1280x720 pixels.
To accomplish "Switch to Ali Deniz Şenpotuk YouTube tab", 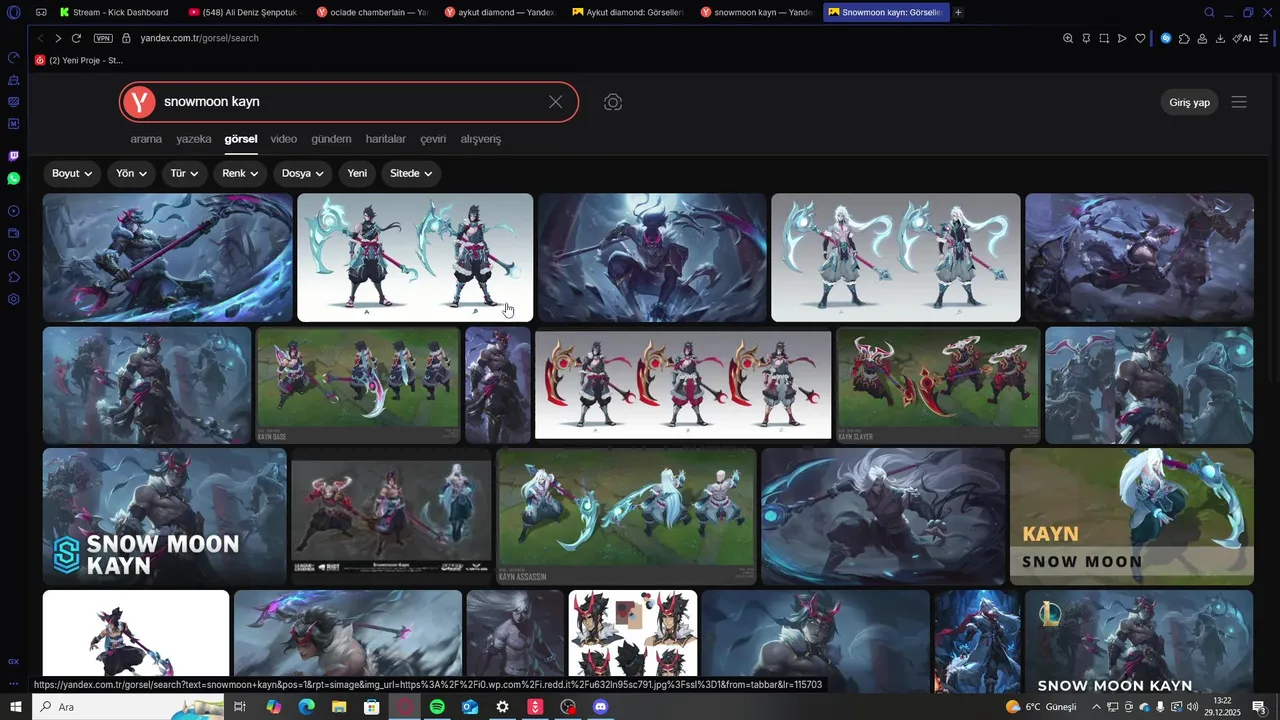I will (x=243, y=12).
